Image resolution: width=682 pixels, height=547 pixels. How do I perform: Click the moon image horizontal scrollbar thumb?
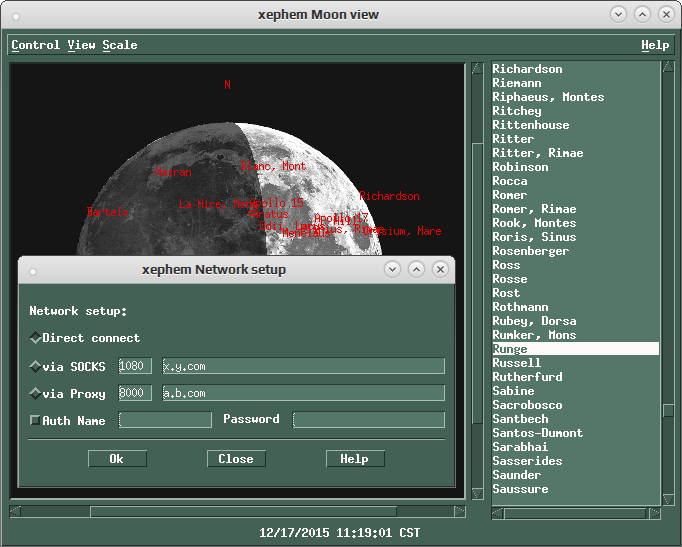(244, 511)
